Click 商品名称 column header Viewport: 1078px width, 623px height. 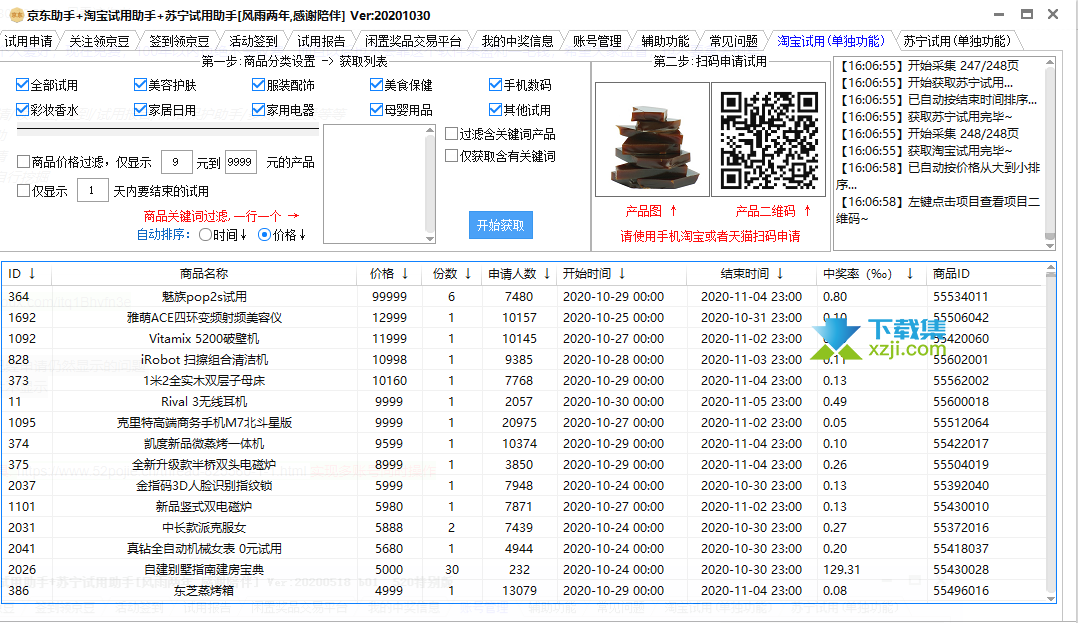(204, 274)
